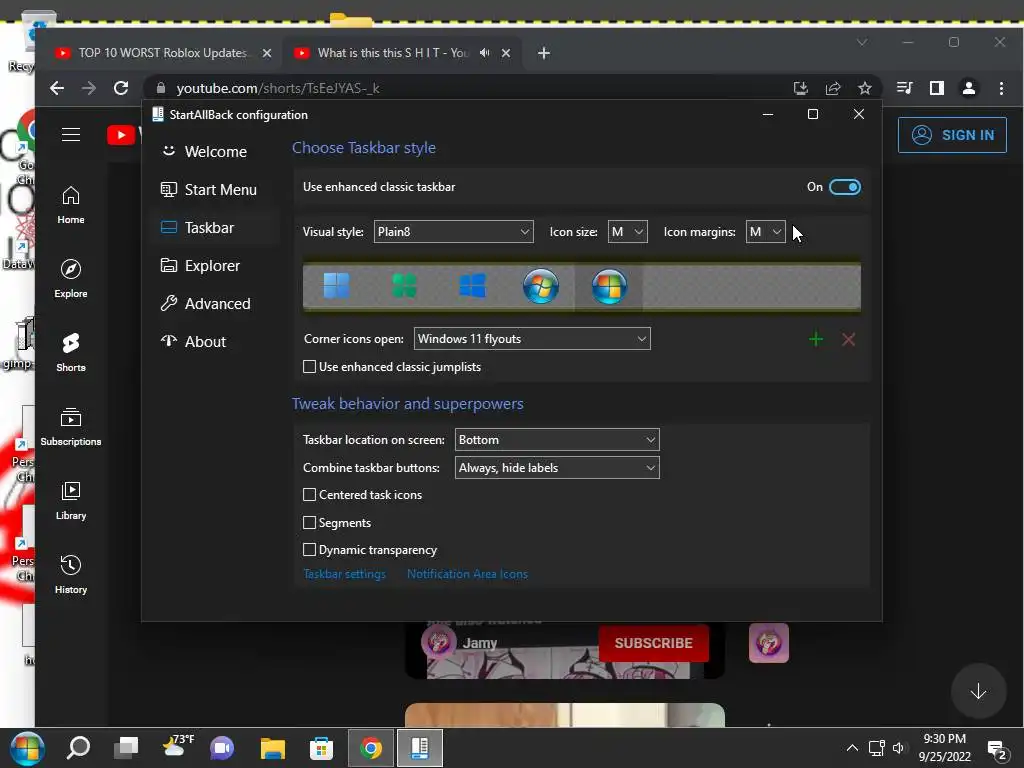The image size is (1024, 768).
Task: Open the taskbar volume speaker icon
Action: tap(899, 748)
